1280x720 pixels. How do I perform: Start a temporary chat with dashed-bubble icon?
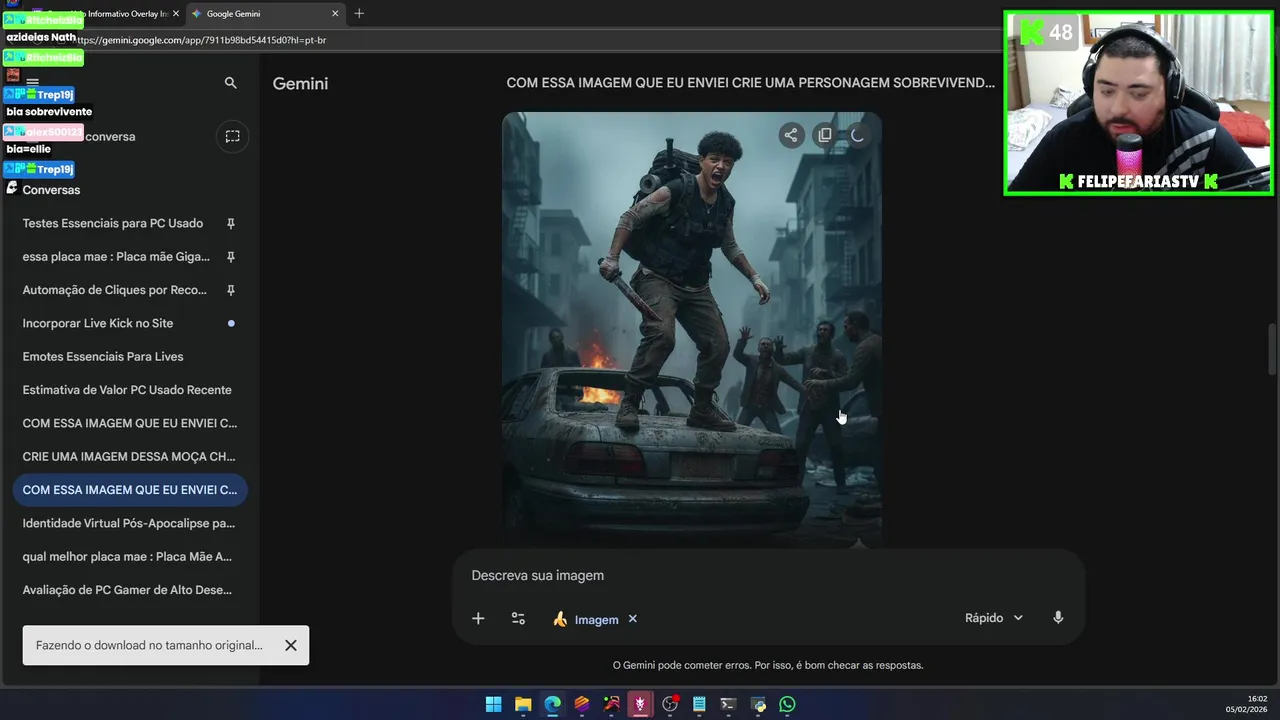pyautogui.click(x=232, y=136)
